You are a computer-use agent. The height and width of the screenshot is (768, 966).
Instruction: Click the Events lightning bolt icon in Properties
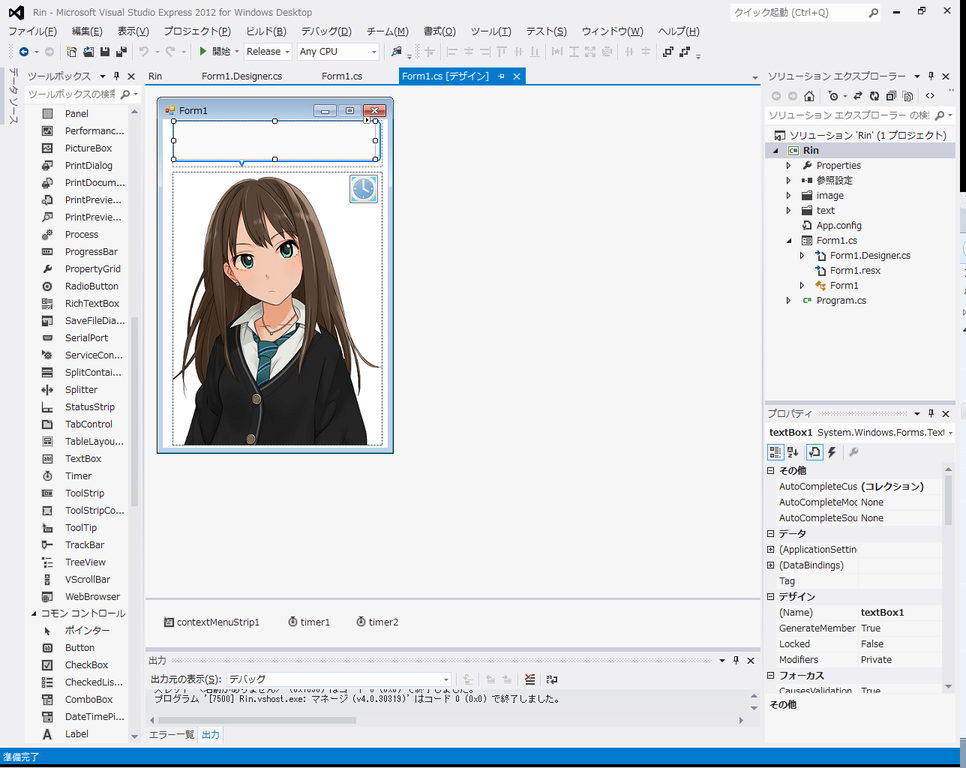click(x=831, y=452)
